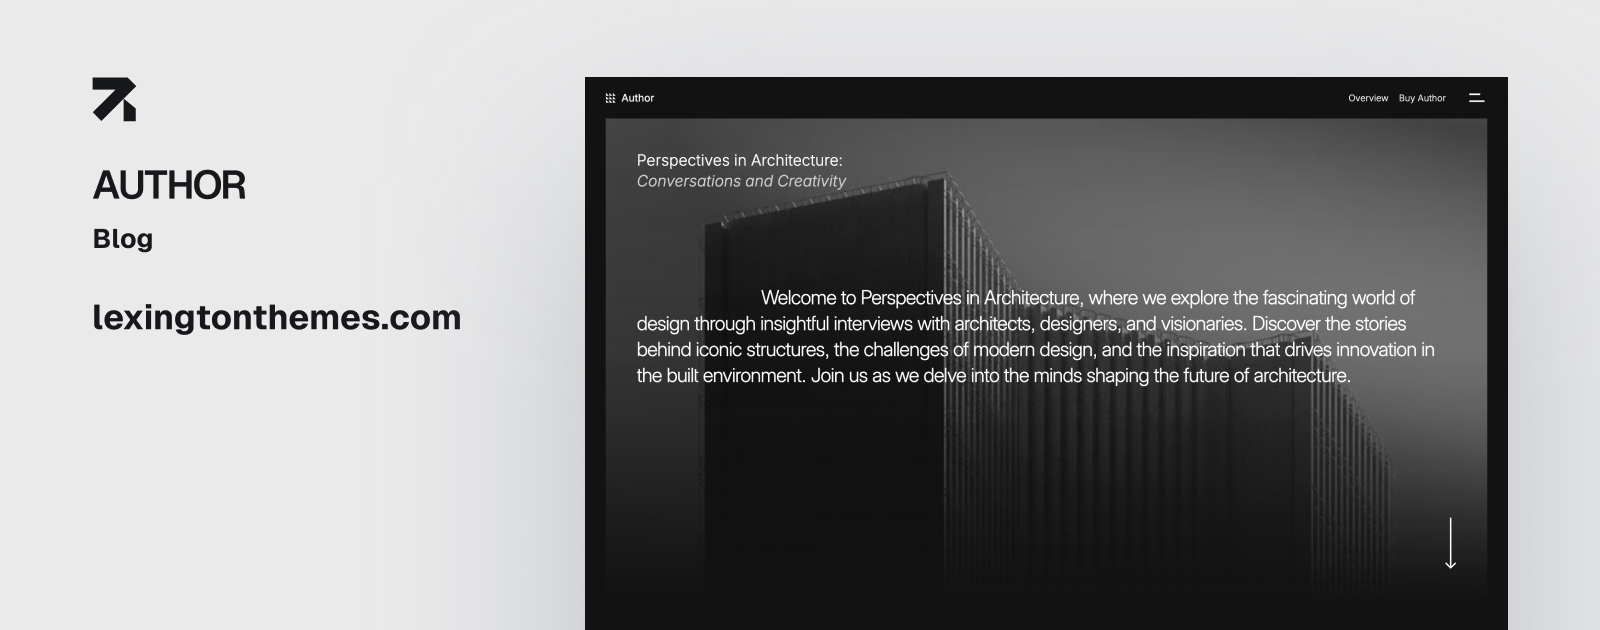Click the AUTHOR title heading
The image size is (1600, 630).
tap(169, 185)
